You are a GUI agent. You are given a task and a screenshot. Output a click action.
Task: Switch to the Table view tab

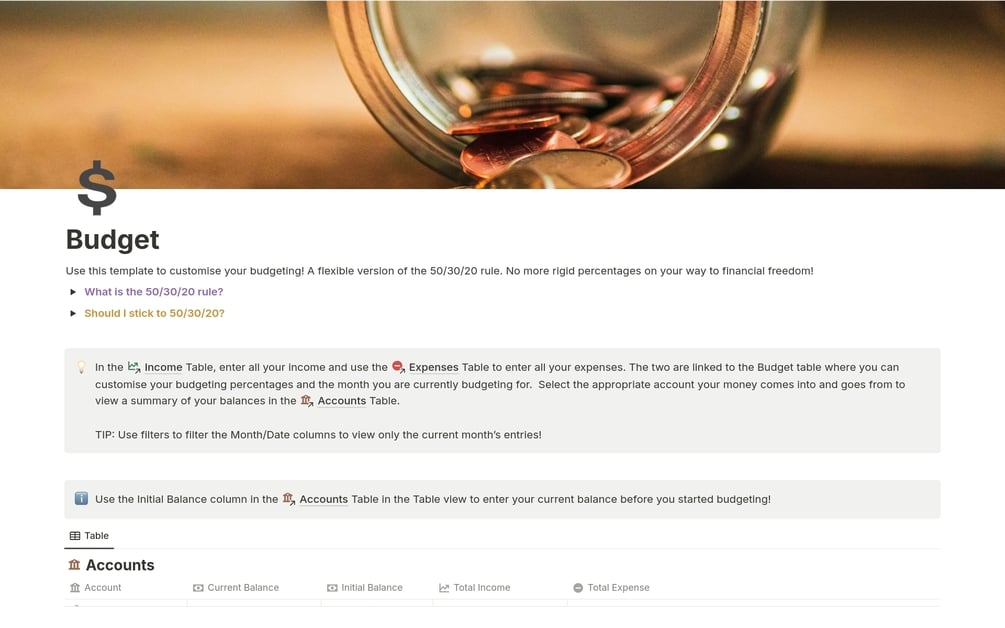point(89,536)
